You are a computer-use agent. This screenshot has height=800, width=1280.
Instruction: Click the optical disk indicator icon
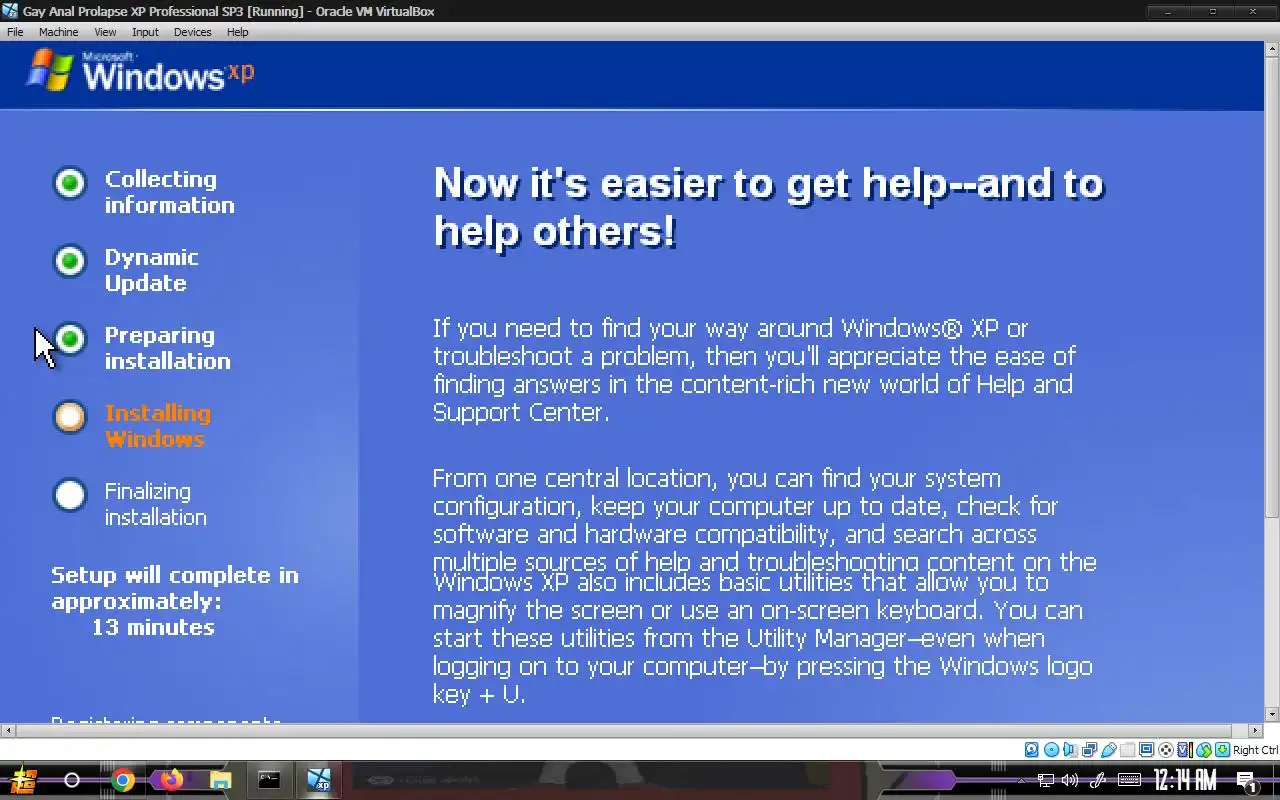tap(1051, 750)
